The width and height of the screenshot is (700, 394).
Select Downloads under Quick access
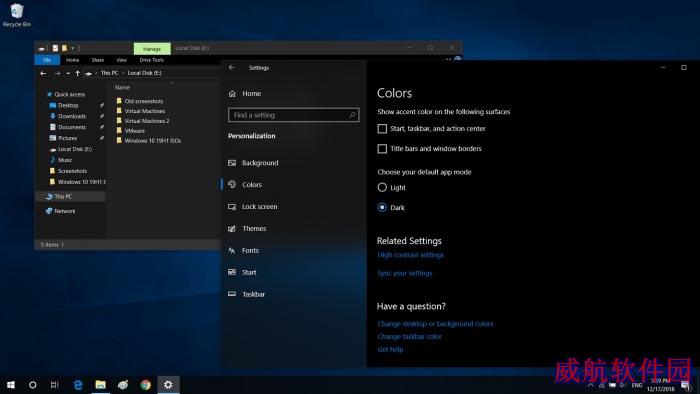click(71, 116)
